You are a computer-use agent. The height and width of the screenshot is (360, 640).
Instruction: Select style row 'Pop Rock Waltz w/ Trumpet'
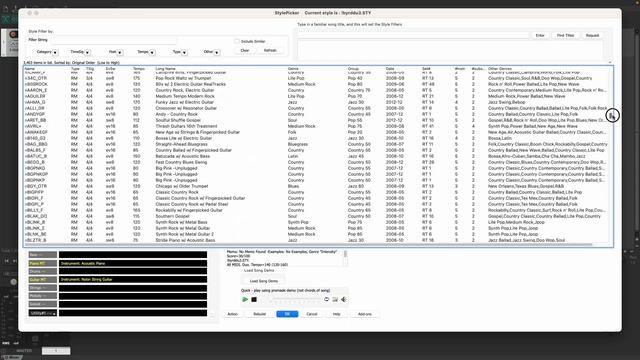click(316, 78)
